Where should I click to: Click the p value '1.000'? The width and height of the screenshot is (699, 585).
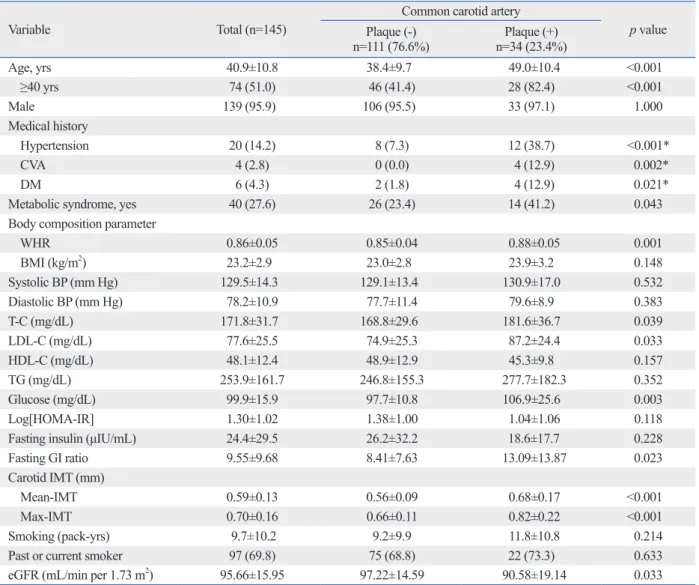tap(648, 107)
